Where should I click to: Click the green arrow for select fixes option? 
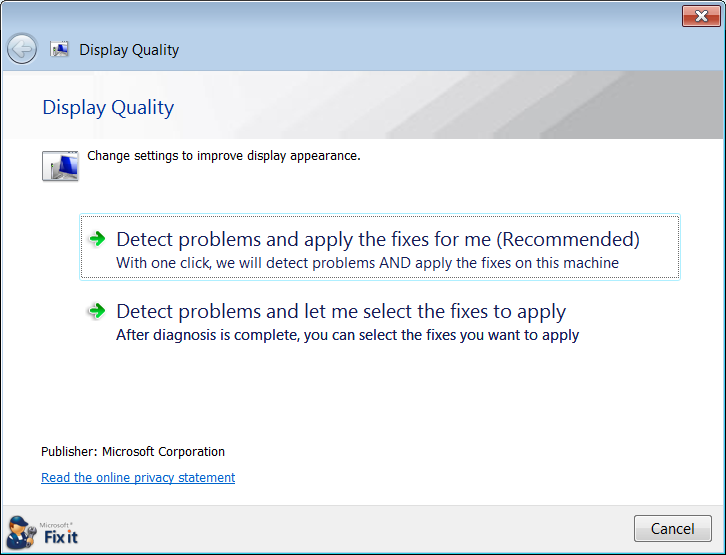coord(97,311)
